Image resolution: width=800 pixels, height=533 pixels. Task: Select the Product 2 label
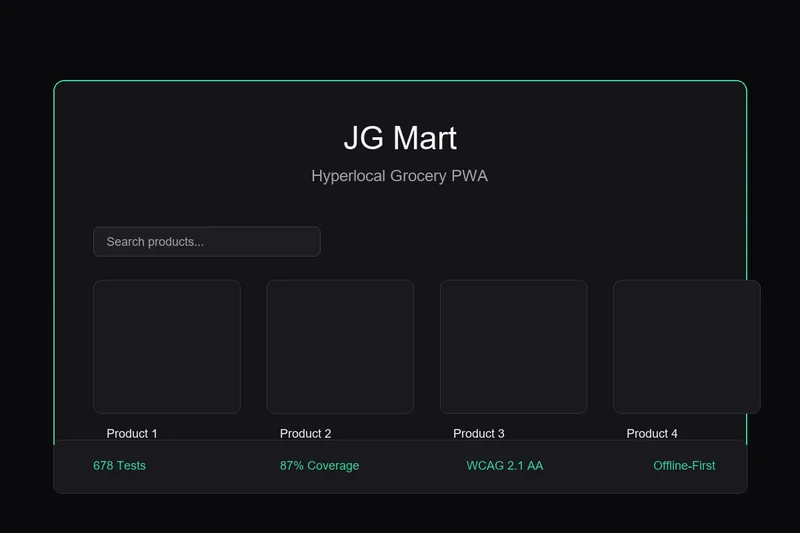click(305, 434)
